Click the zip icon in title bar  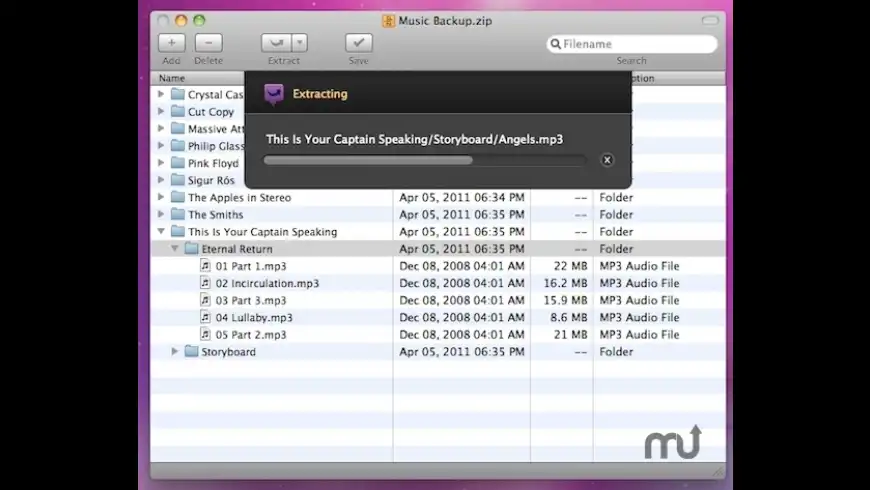388,20
